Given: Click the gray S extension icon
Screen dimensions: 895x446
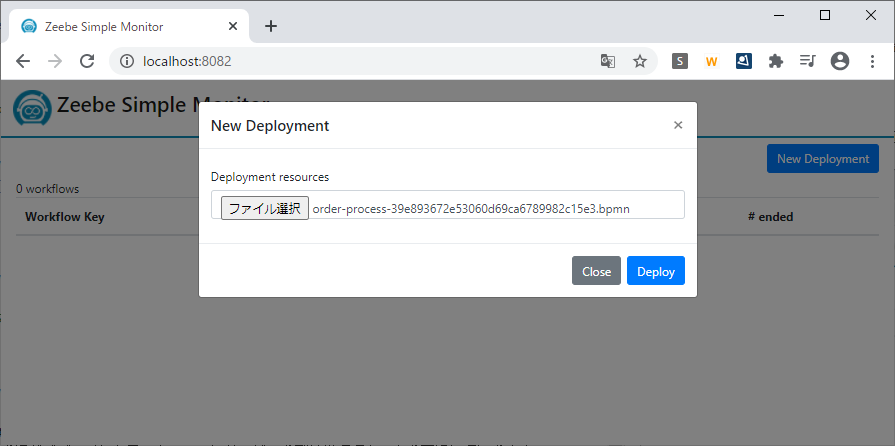Looking at the screenshot, I should tap(680, 61).
